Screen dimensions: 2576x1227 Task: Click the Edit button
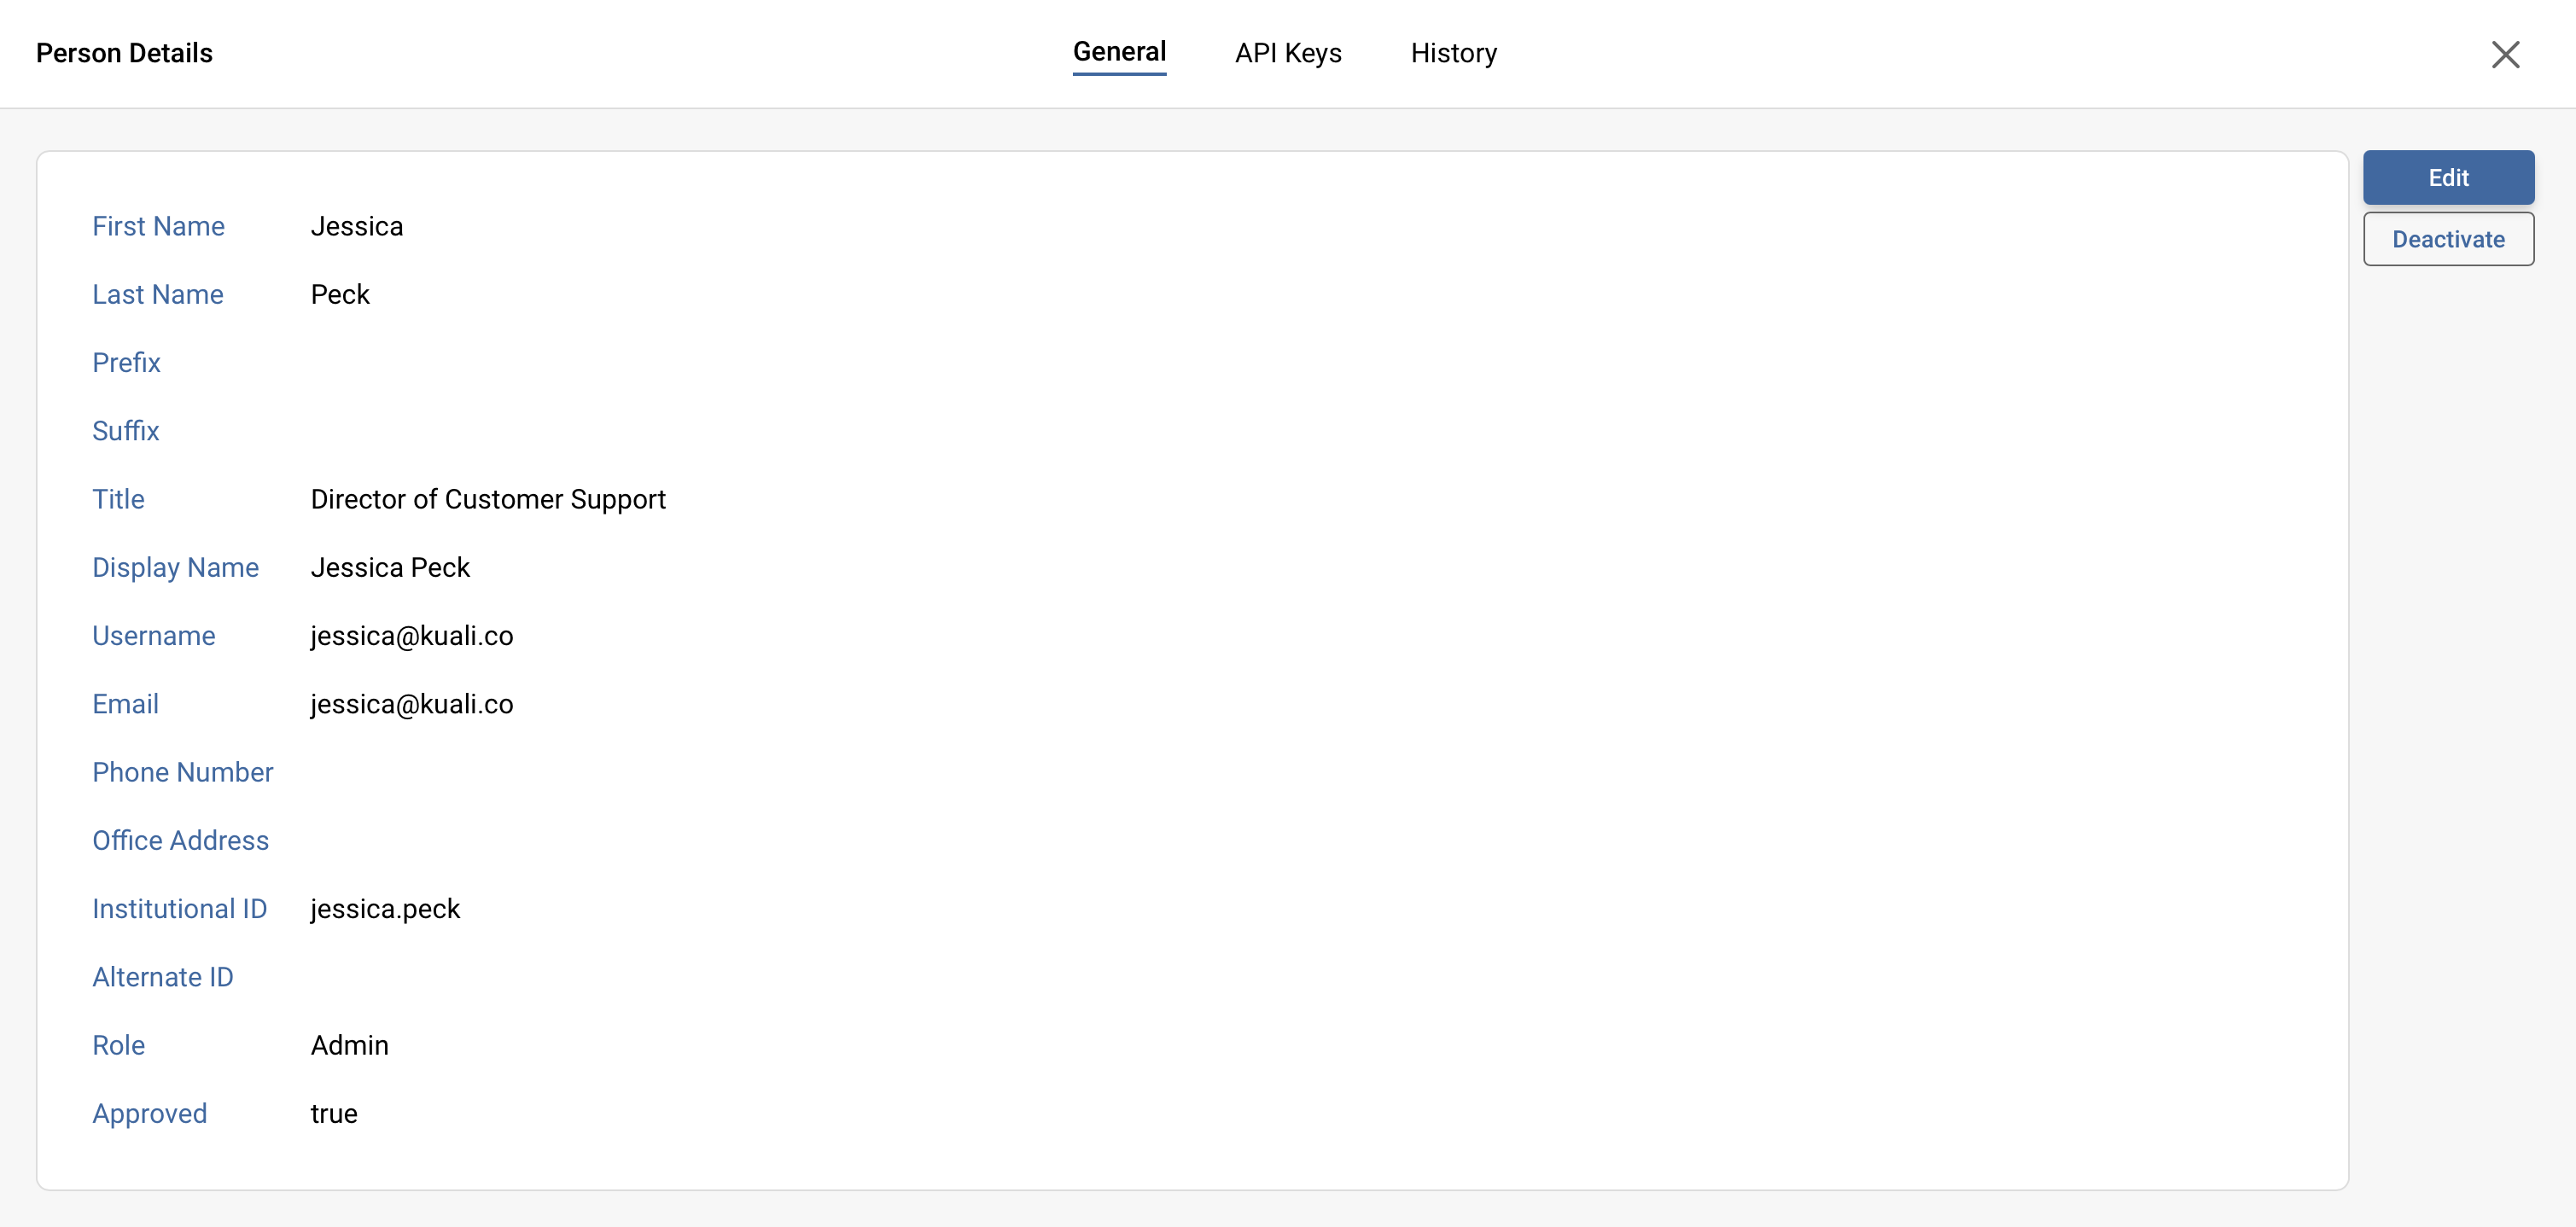(2447, 177)
